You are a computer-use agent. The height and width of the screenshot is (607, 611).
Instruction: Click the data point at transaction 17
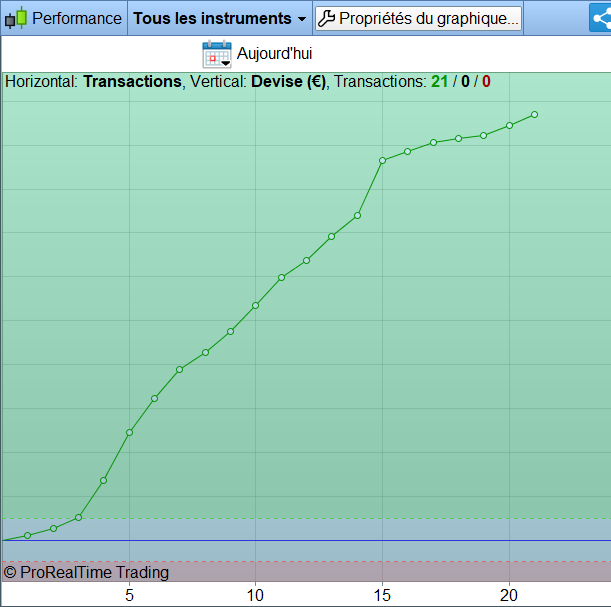[x=433, y=143]
